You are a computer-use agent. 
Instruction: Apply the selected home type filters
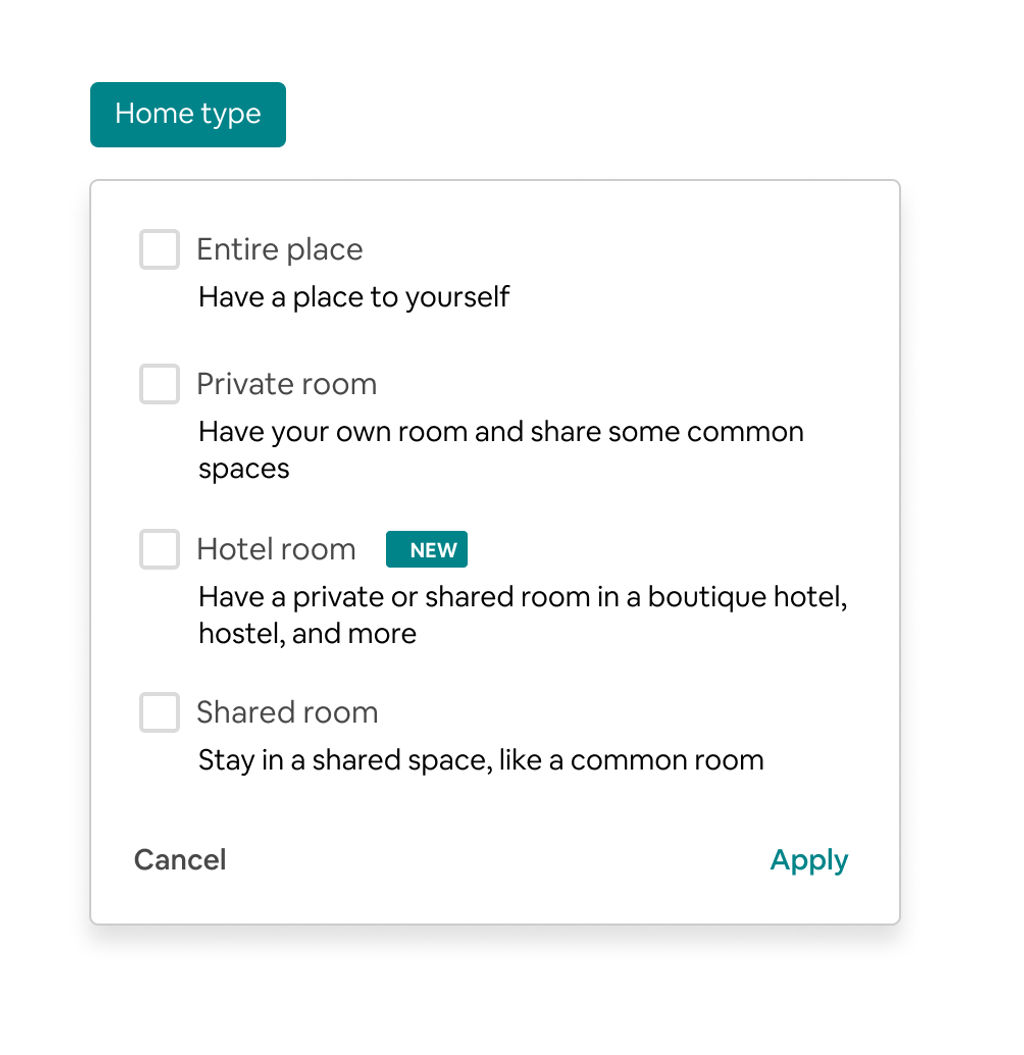coord(809,859)
